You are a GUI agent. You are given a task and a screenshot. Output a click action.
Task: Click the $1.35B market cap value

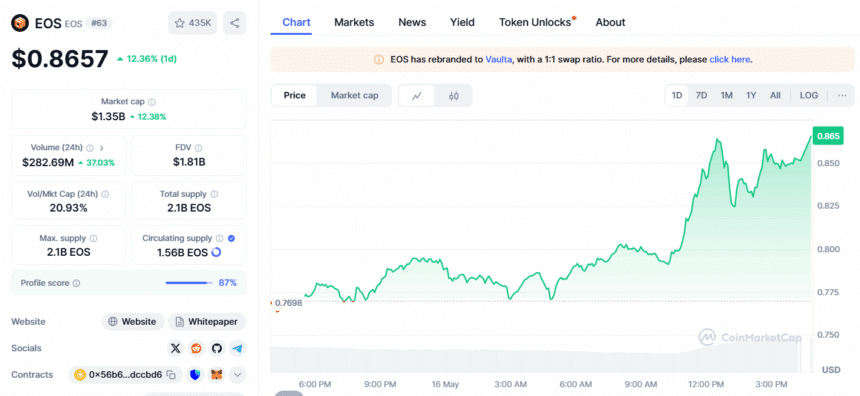tap(108, 116)
